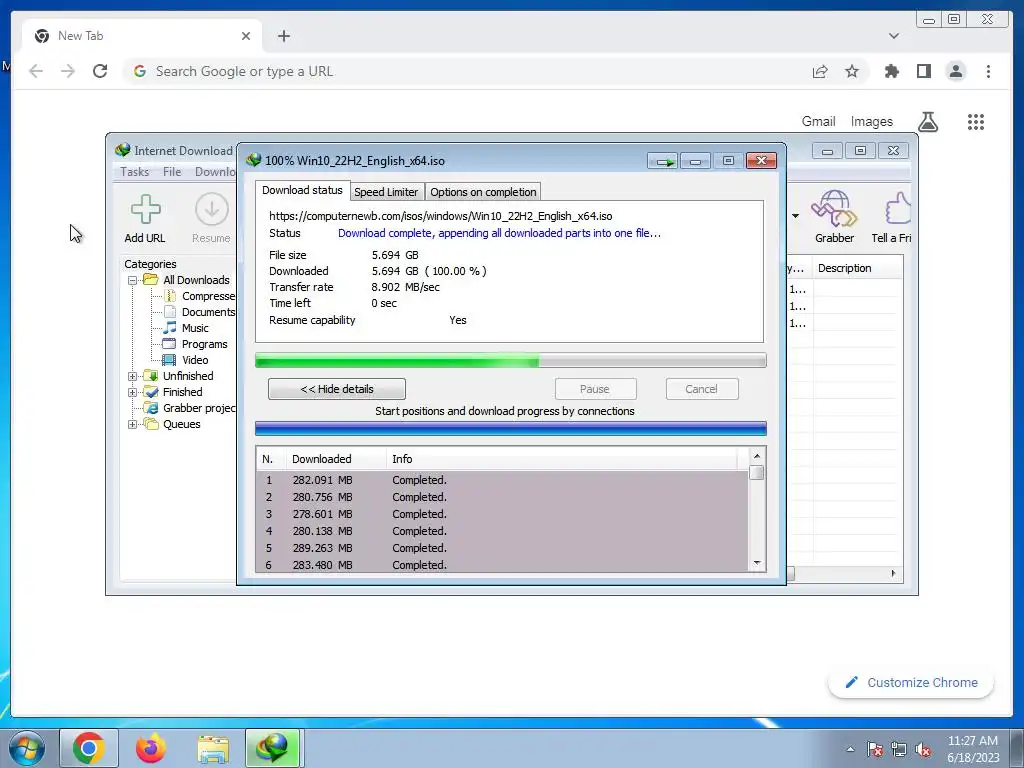
Task: Open the Images link
Action: pos(871,121)
